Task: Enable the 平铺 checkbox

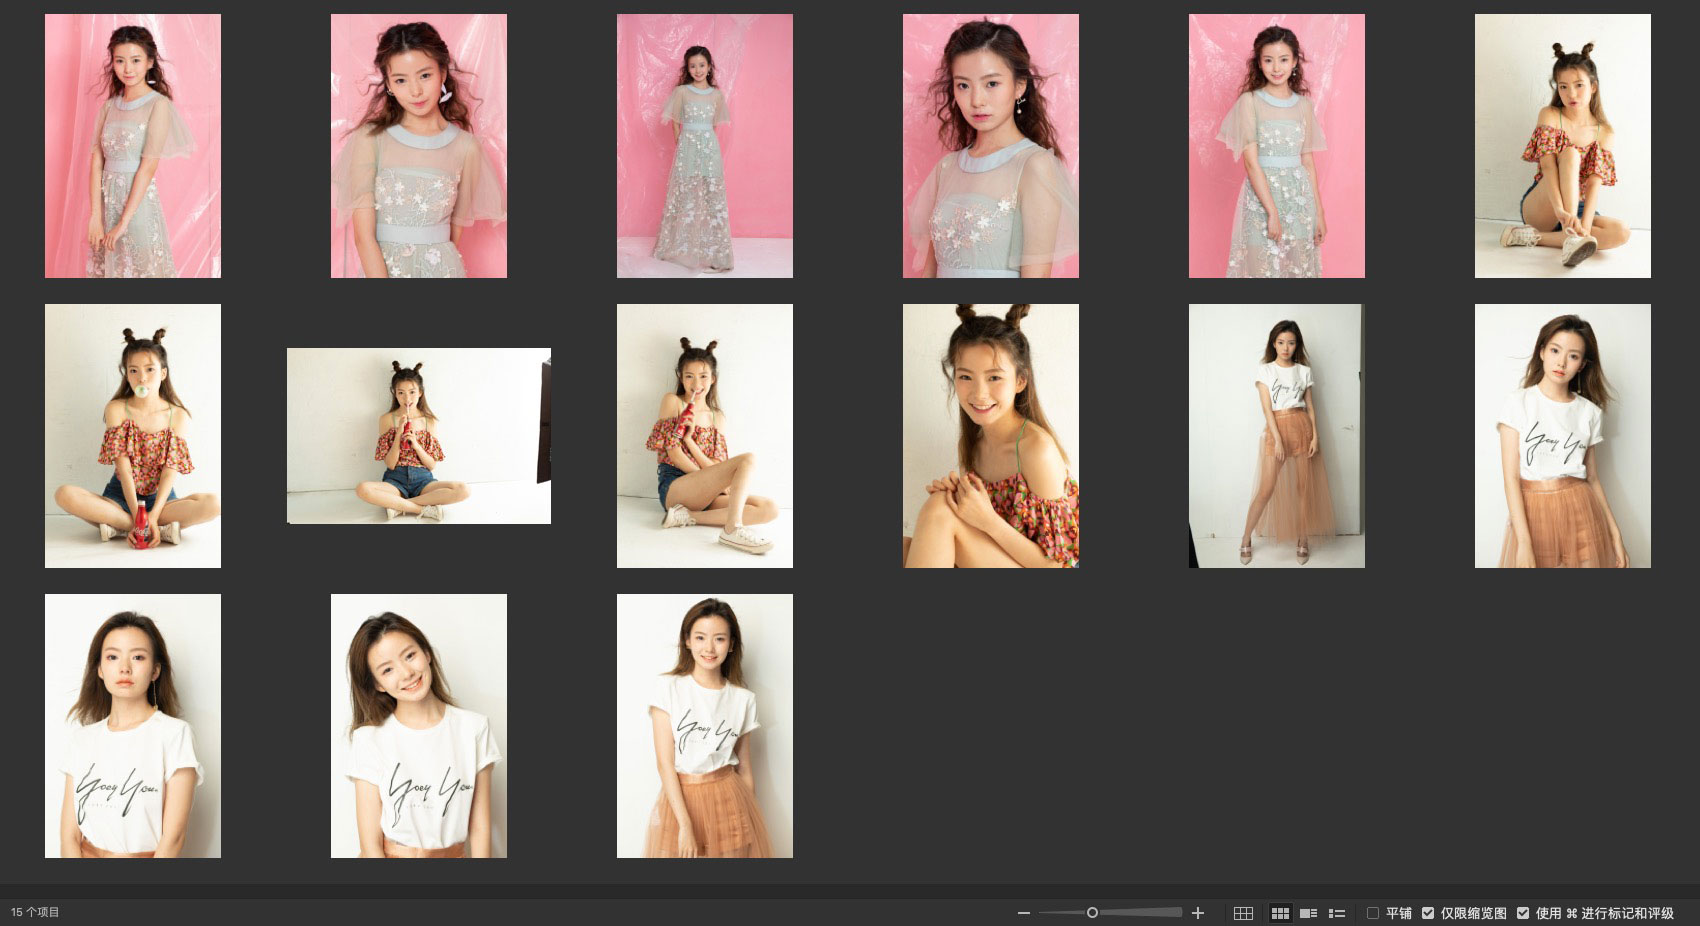Action: [x=1373, y=913]
